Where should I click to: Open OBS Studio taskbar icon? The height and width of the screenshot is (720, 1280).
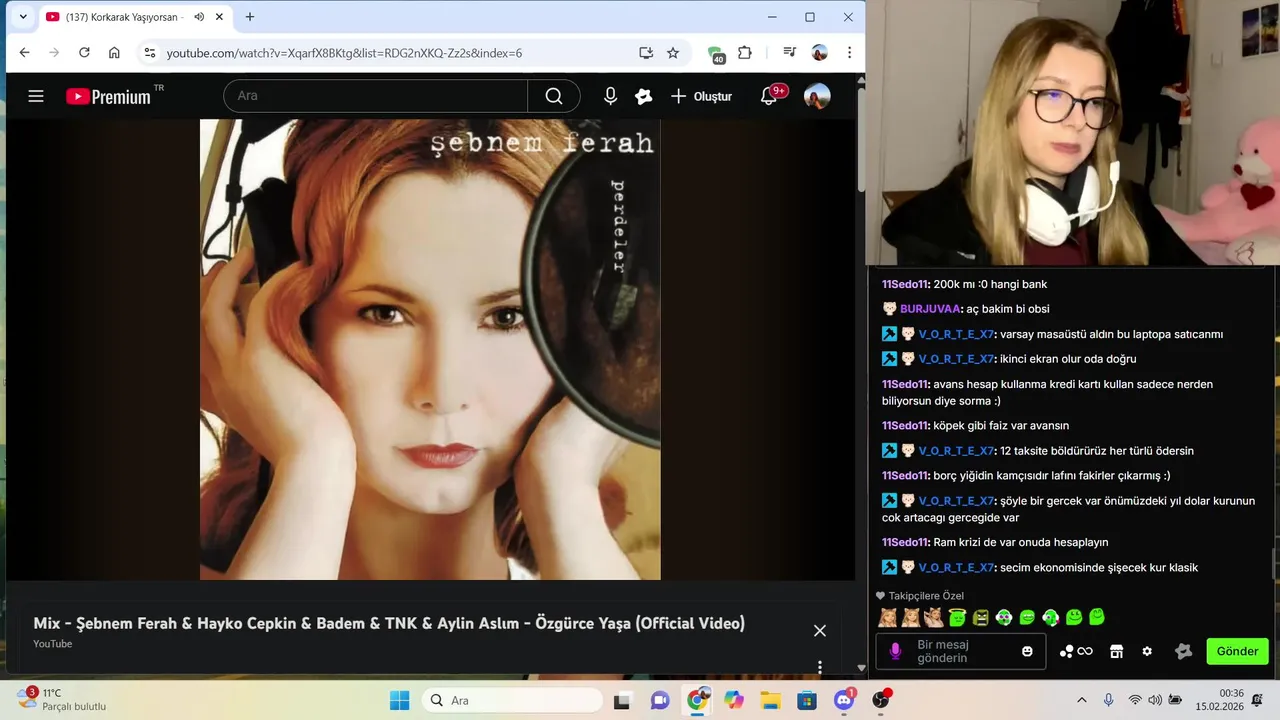881,700
